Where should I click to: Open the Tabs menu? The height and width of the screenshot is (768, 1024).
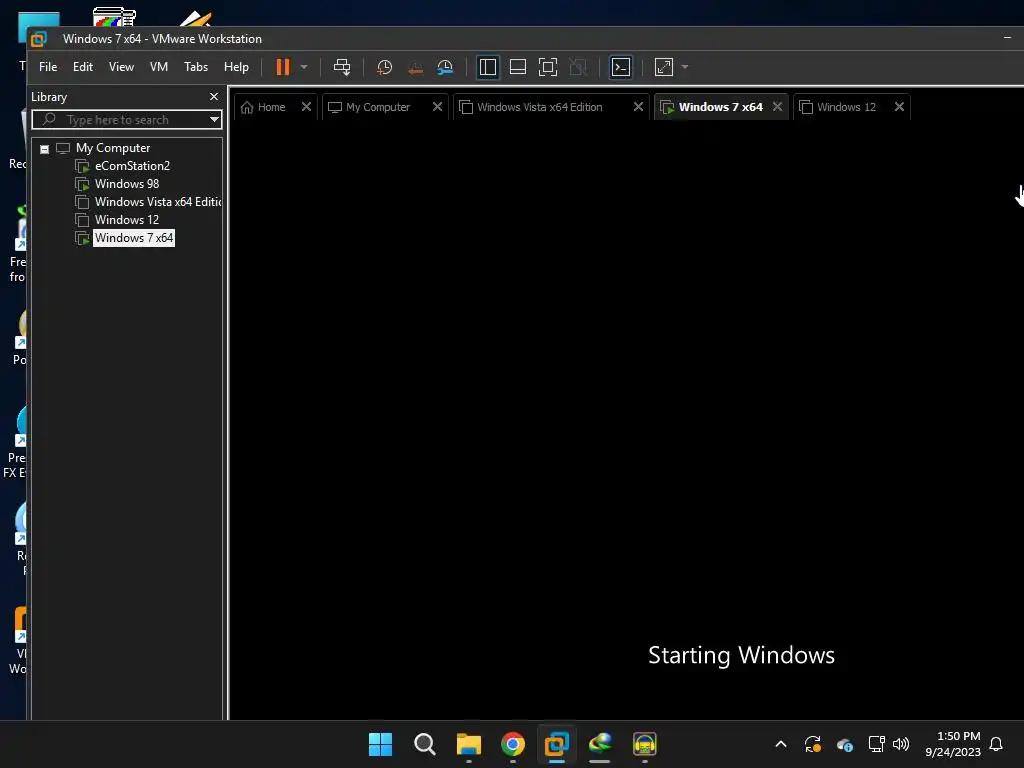(x=196, y=67)
